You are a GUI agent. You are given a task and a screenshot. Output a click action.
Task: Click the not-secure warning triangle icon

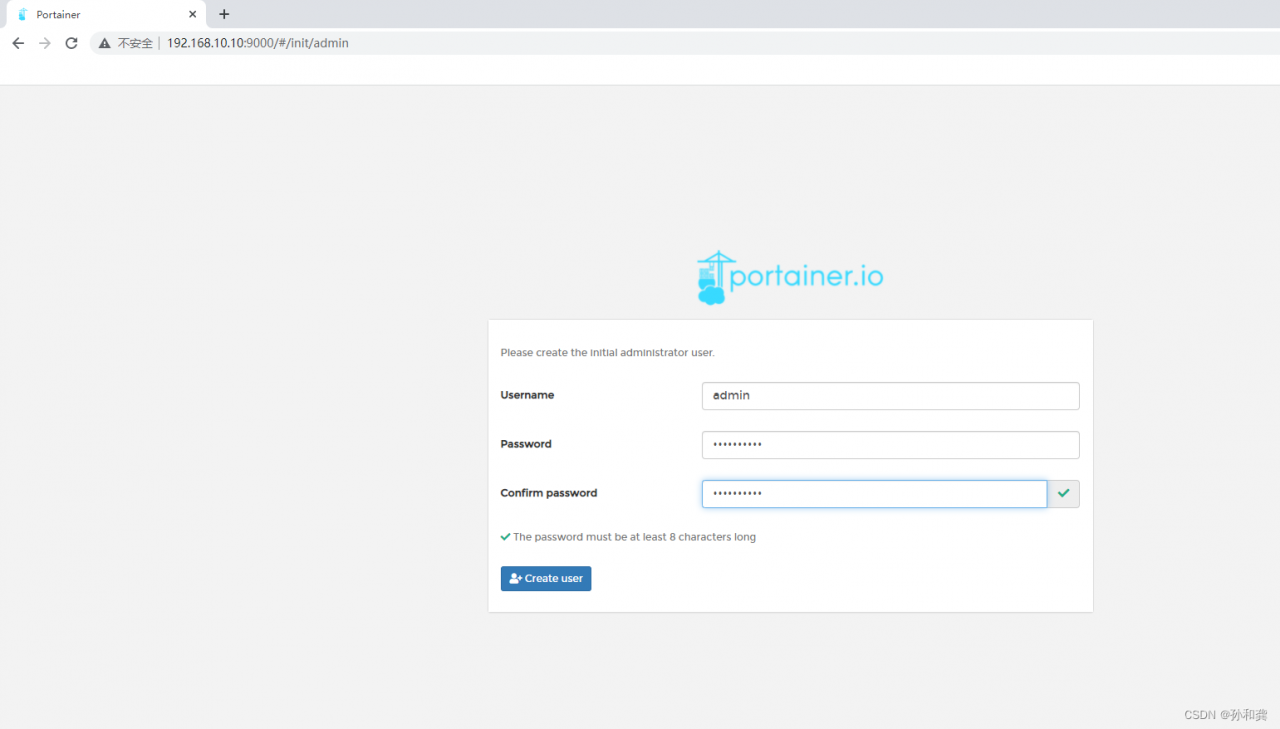click(x=104, y=43)
